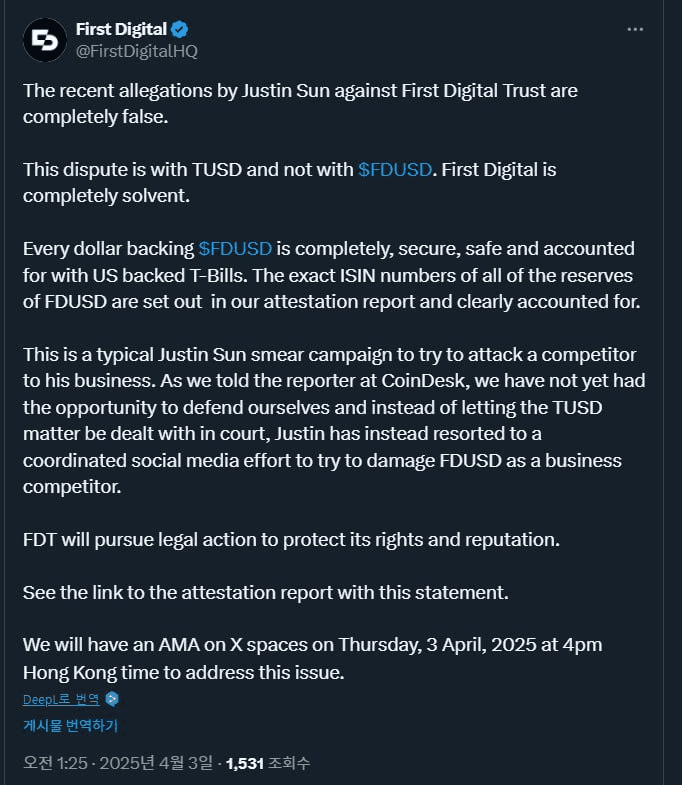Screen dimensions: 682x785
Task: Open the More options three-dot menu
Action: 635,30
